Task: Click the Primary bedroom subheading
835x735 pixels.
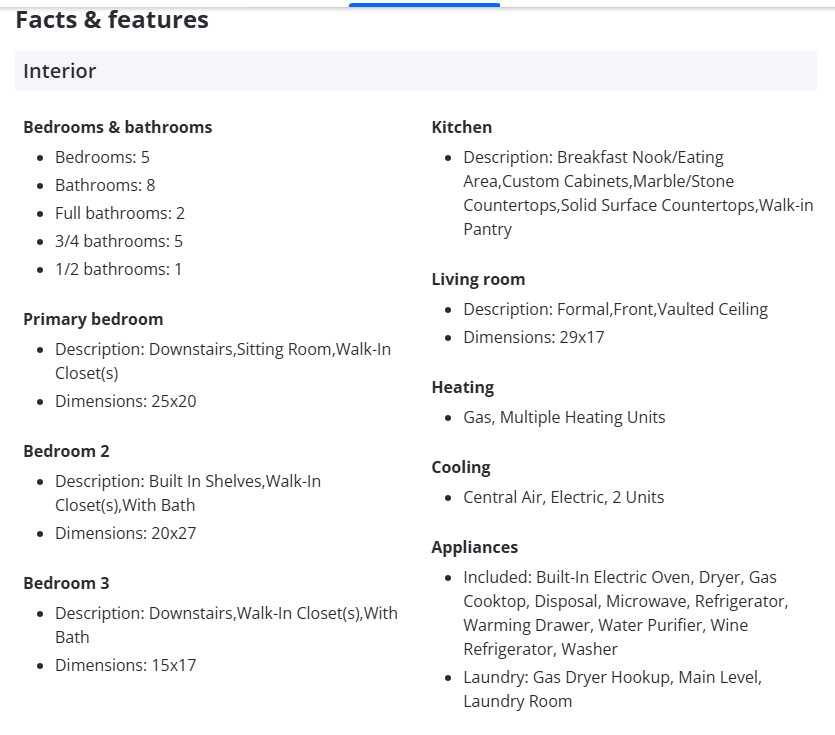Action: point(93,319)
